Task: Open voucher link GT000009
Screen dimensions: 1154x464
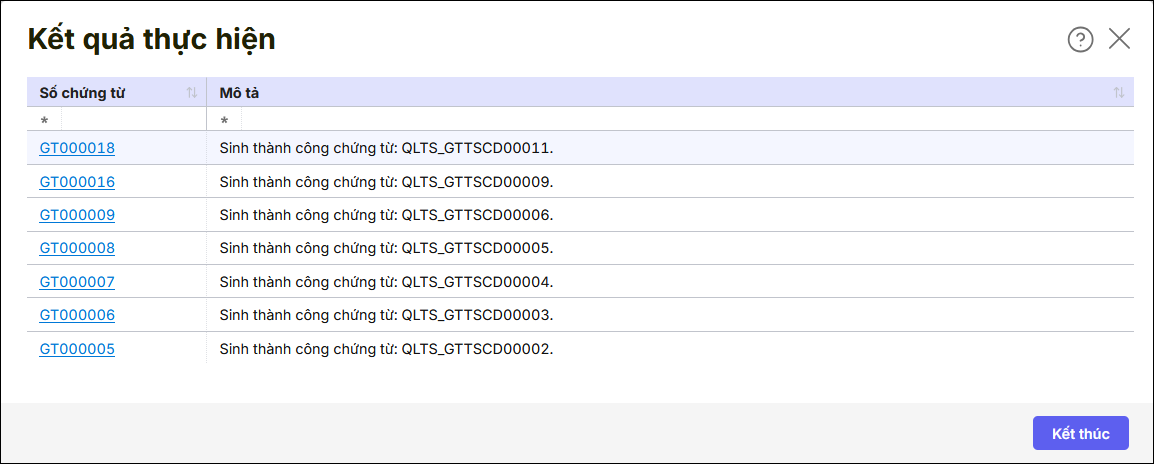Action: coord(77,215)
